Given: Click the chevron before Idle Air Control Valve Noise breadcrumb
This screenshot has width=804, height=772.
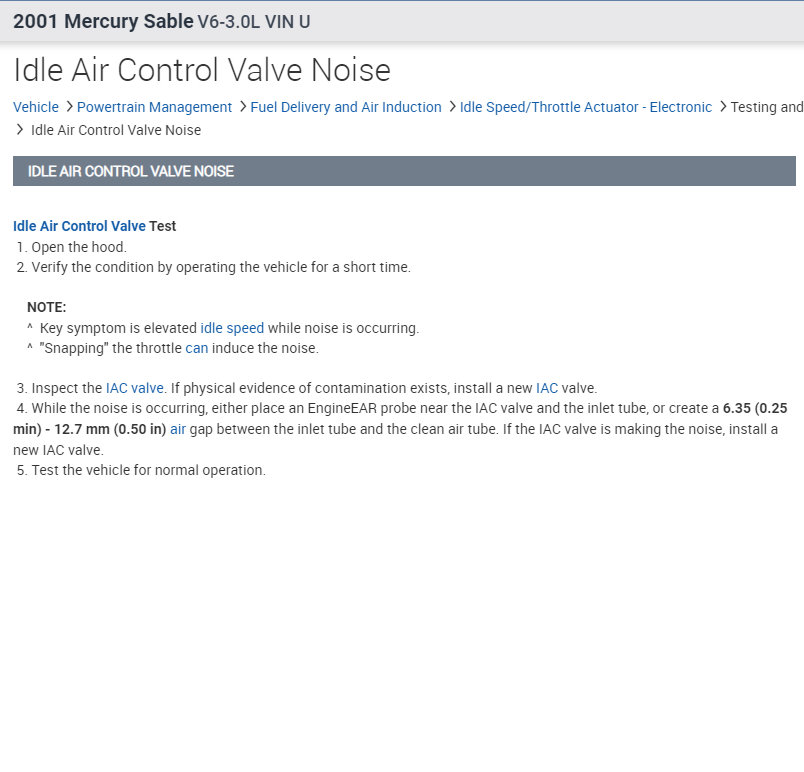Looking at the screenshot, I should 20,130.
